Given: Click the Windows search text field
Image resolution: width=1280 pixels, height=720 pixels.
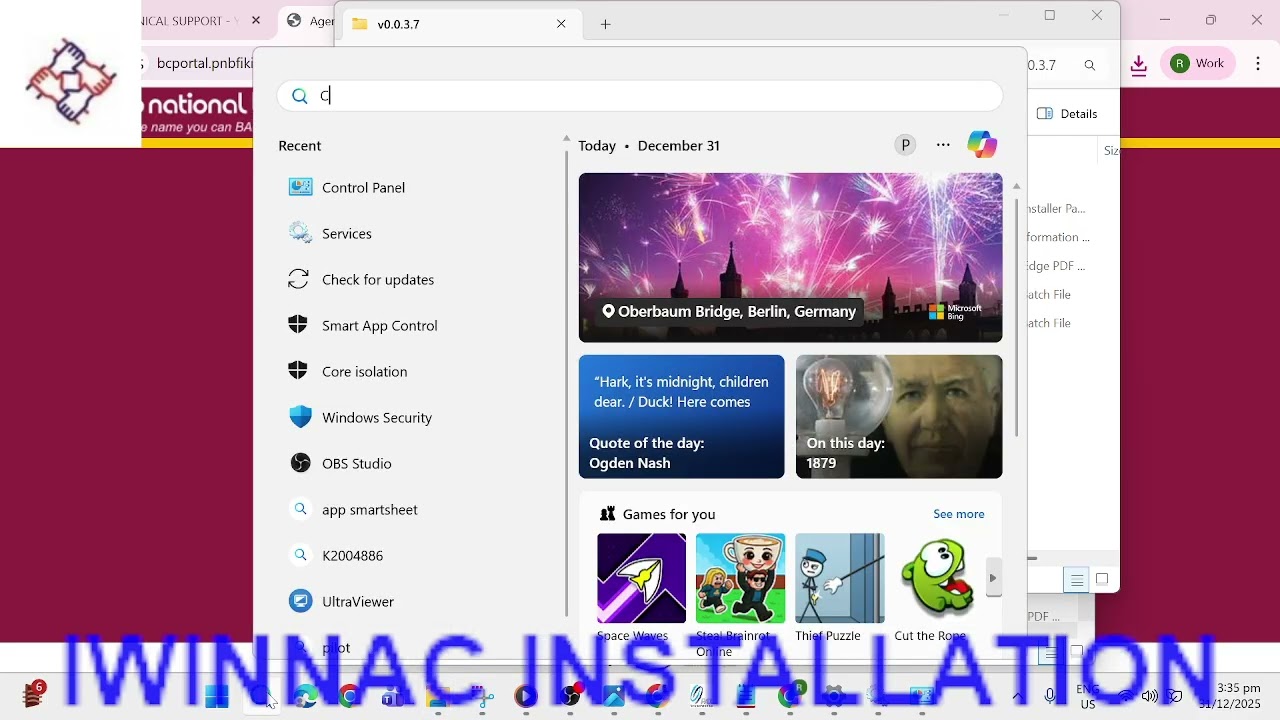Looking at the screenshot, I should pos(640,96).
